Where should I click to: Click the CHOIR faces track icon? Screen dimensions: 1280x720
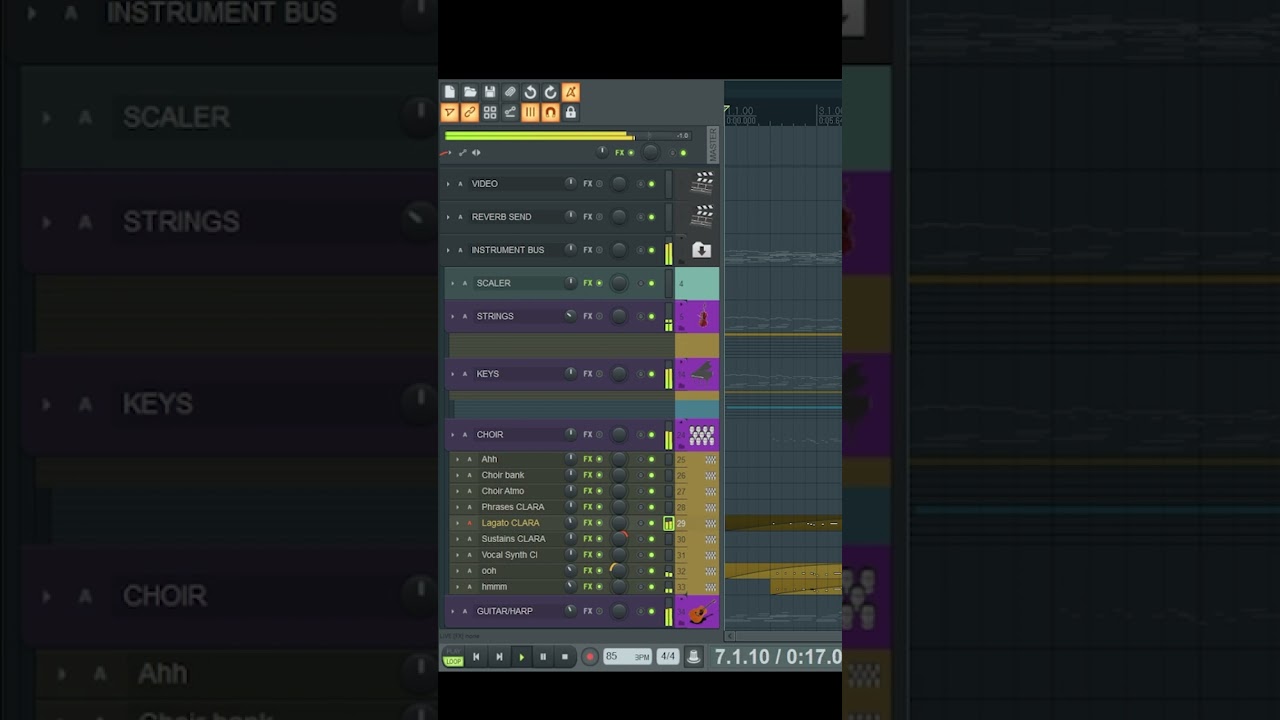701,435
